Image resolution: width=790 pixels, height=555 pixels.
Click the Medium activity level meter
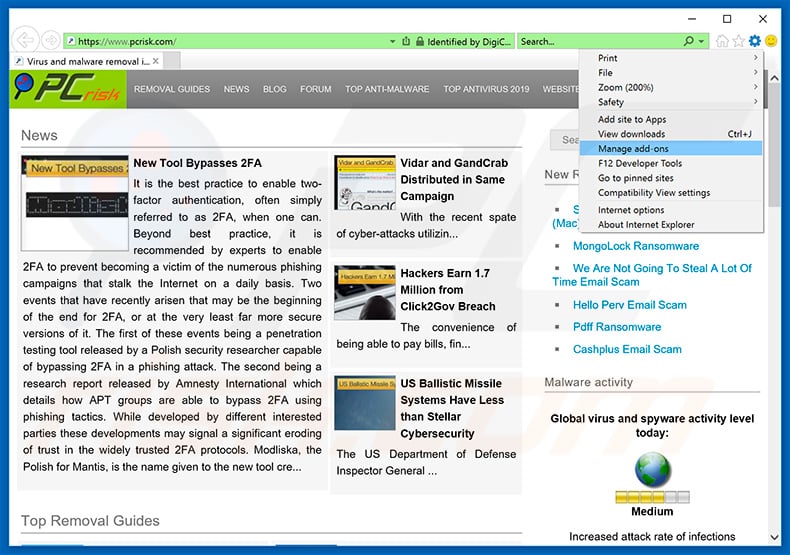click(x=652, y=498)
